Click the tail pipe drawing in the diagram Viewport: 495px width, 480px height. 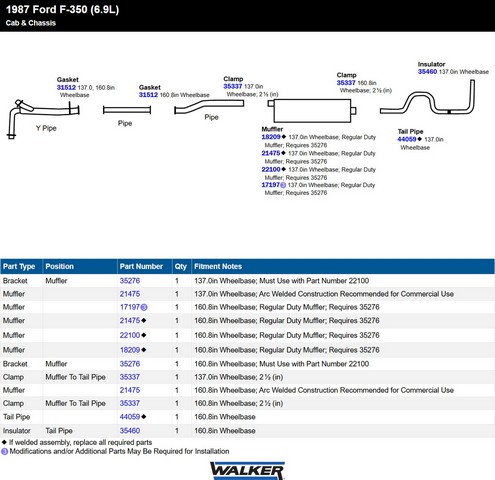pos(427,97)
